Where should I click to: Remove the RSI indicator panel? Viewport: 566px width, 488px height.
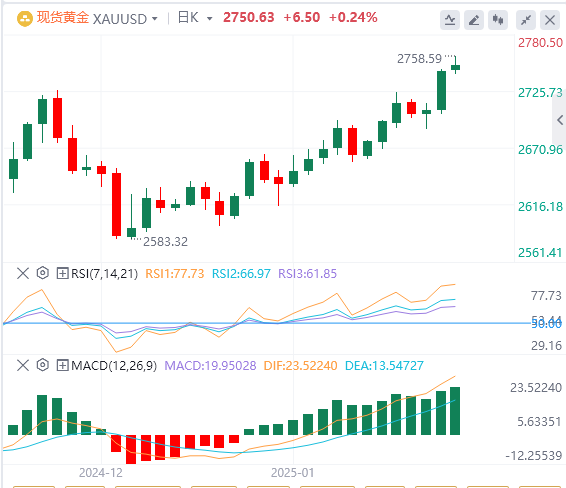(x=23, y=273)
